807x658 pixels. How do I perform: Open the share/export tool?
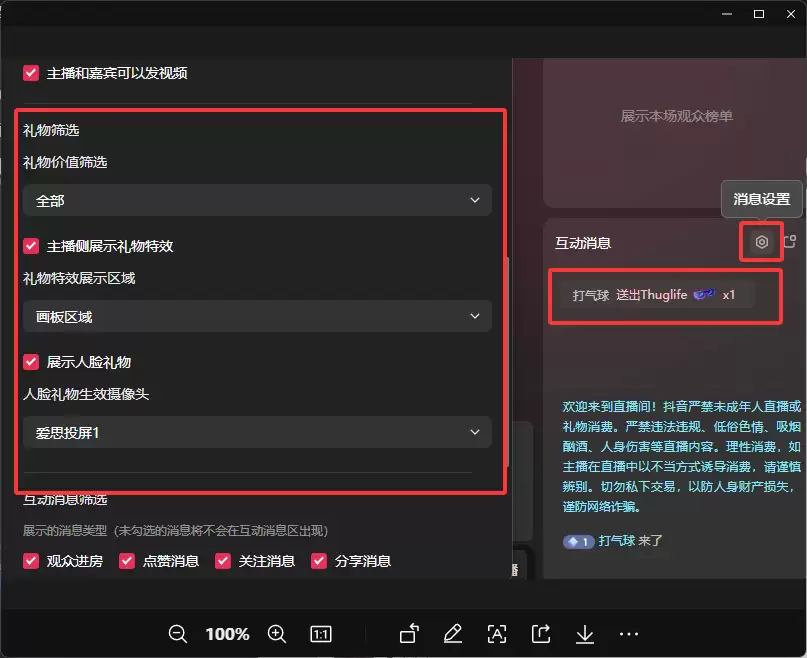[540, 634]
